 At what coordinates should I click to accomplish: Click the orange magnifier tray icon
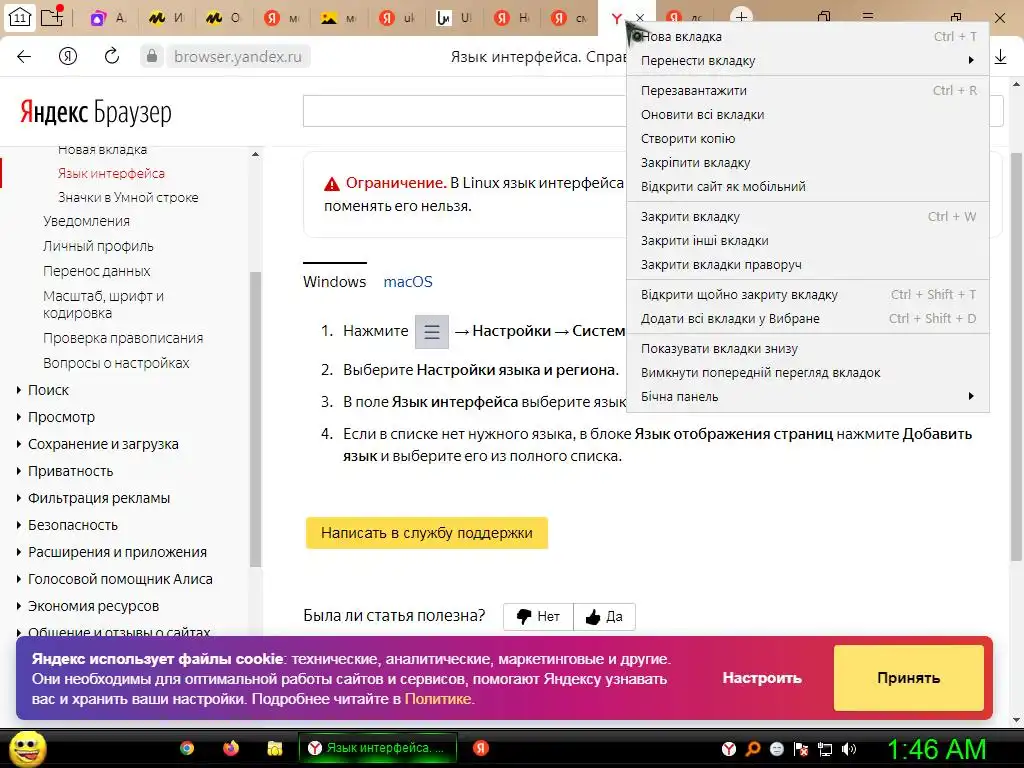tap(753, 749)
